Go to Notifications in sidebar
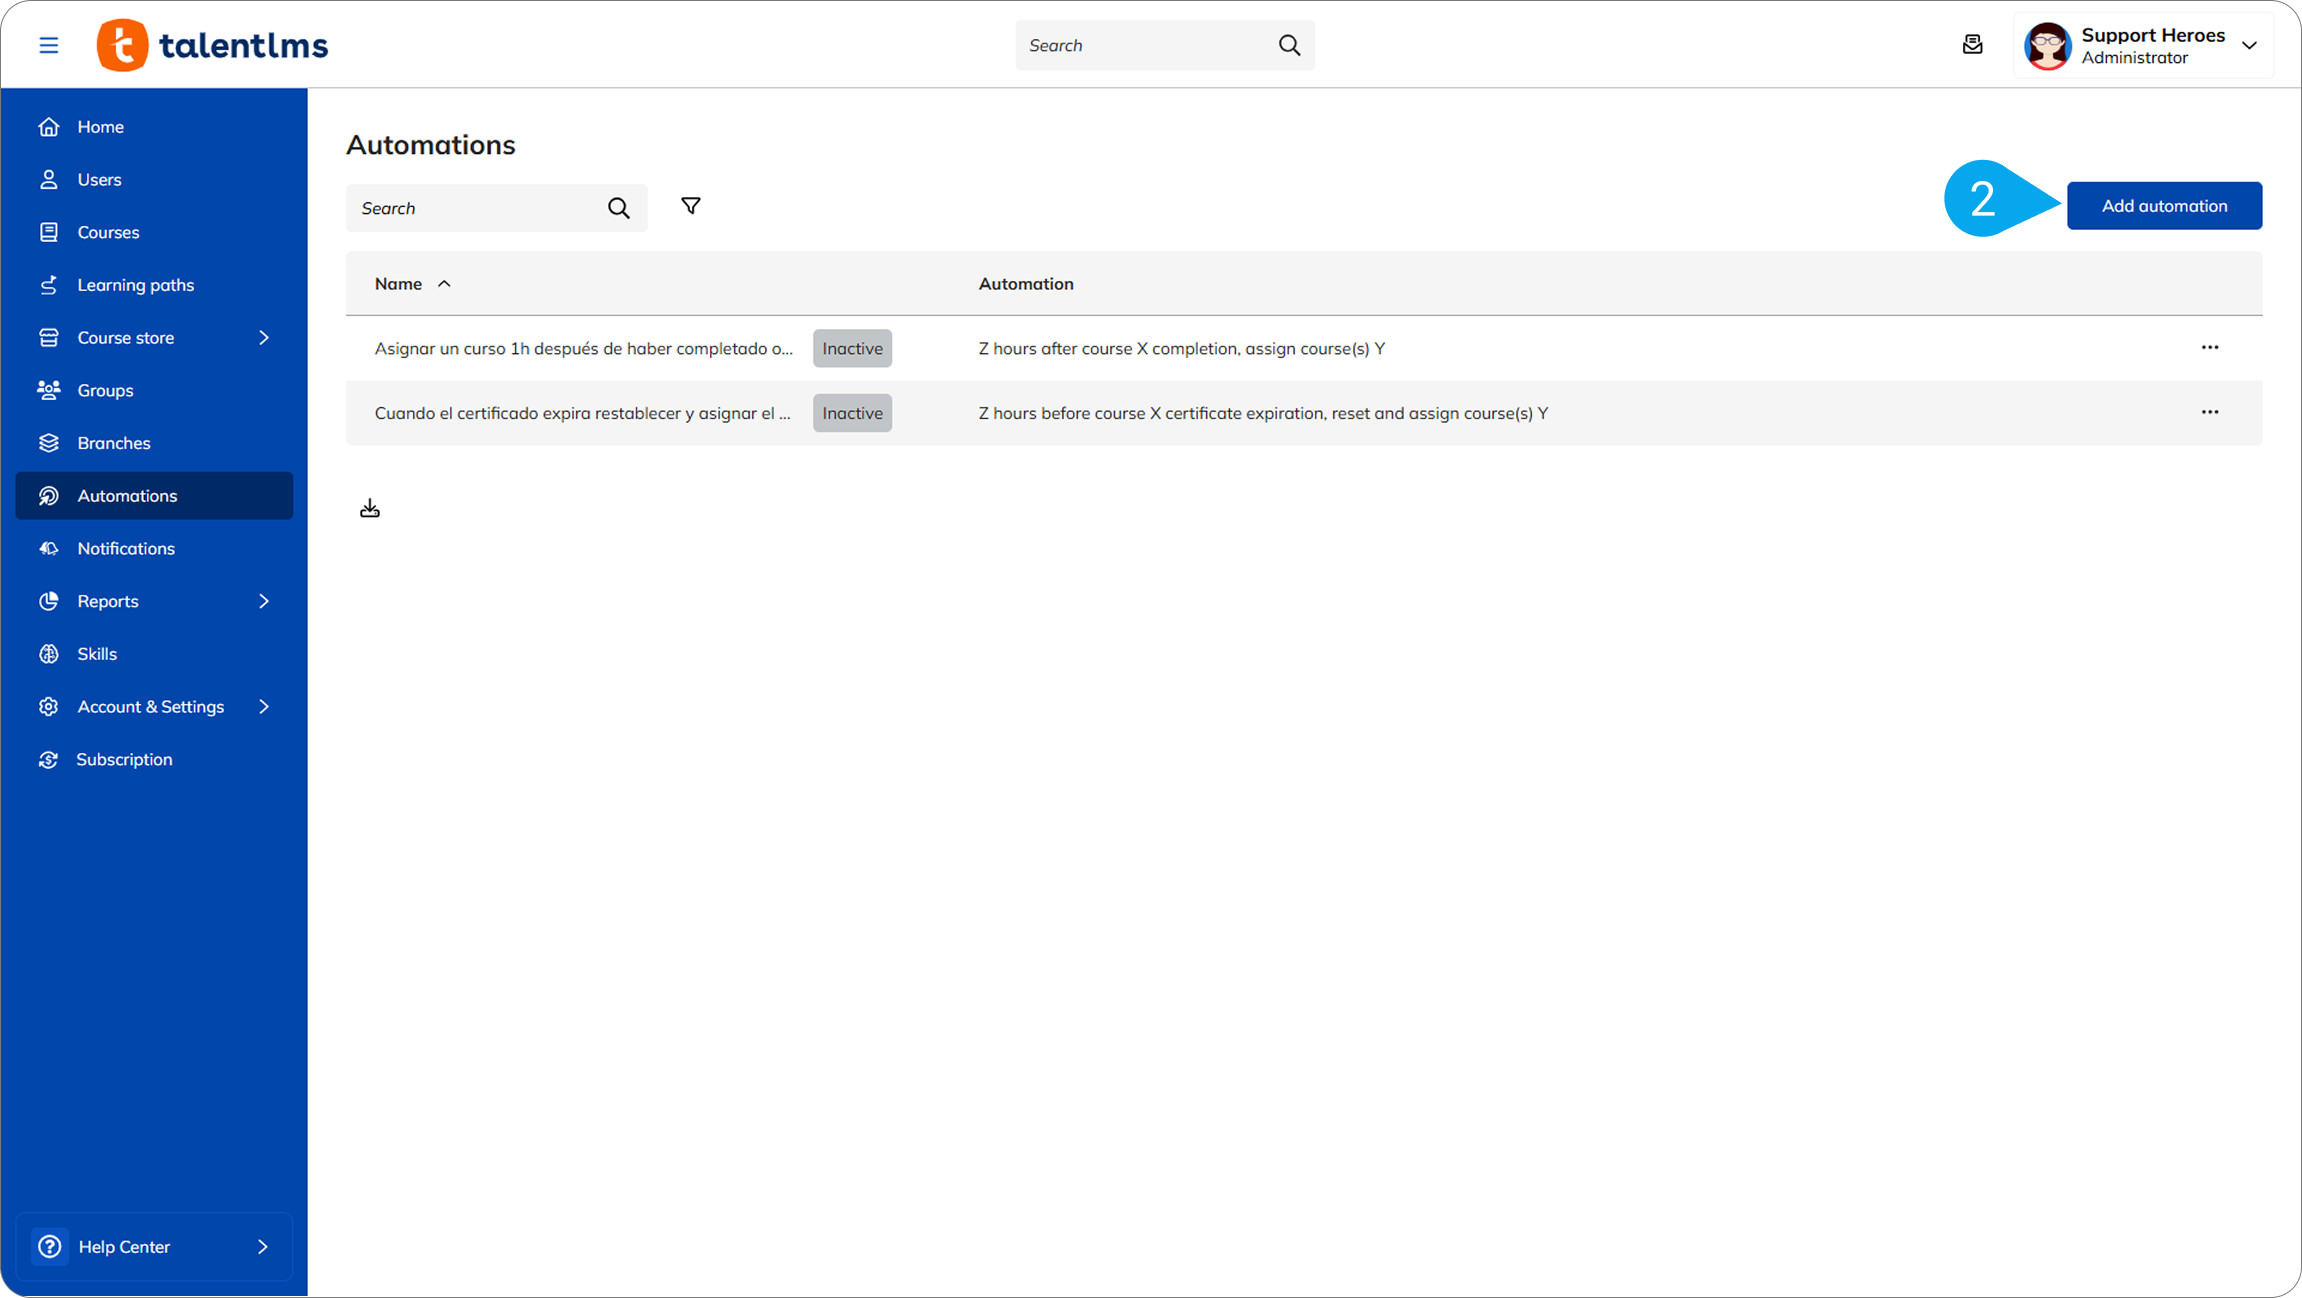Screen dimensions: 2302x1298 click(126, 549)
